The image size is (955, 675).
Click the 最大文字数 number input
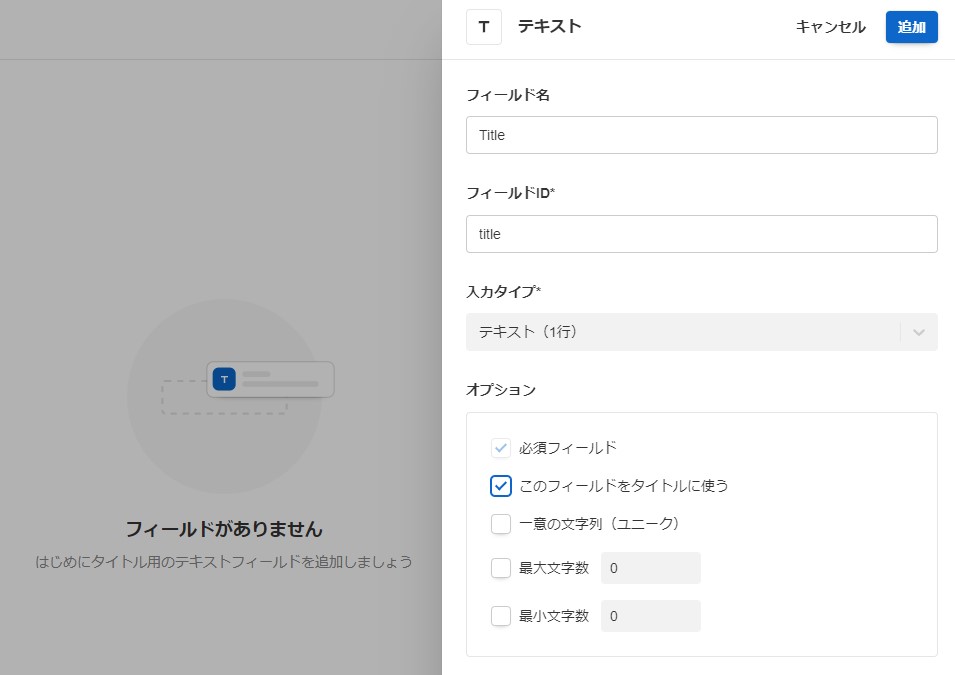[x=650, y=568]
